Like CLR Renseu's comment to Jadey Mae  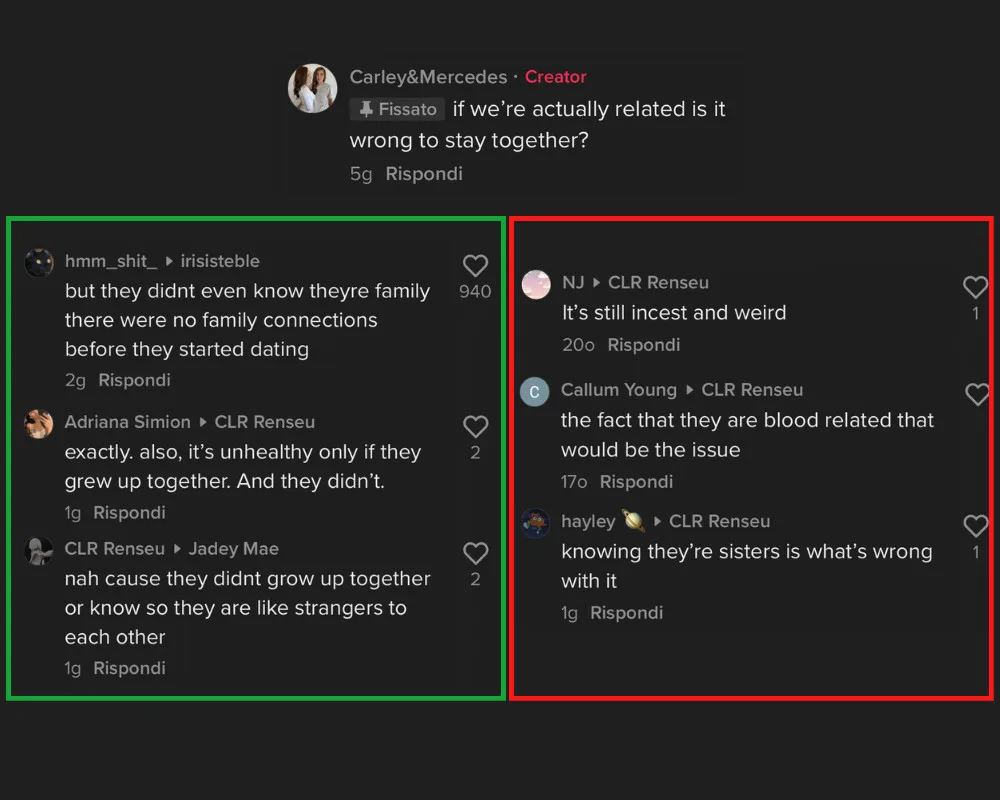point(475,554)
